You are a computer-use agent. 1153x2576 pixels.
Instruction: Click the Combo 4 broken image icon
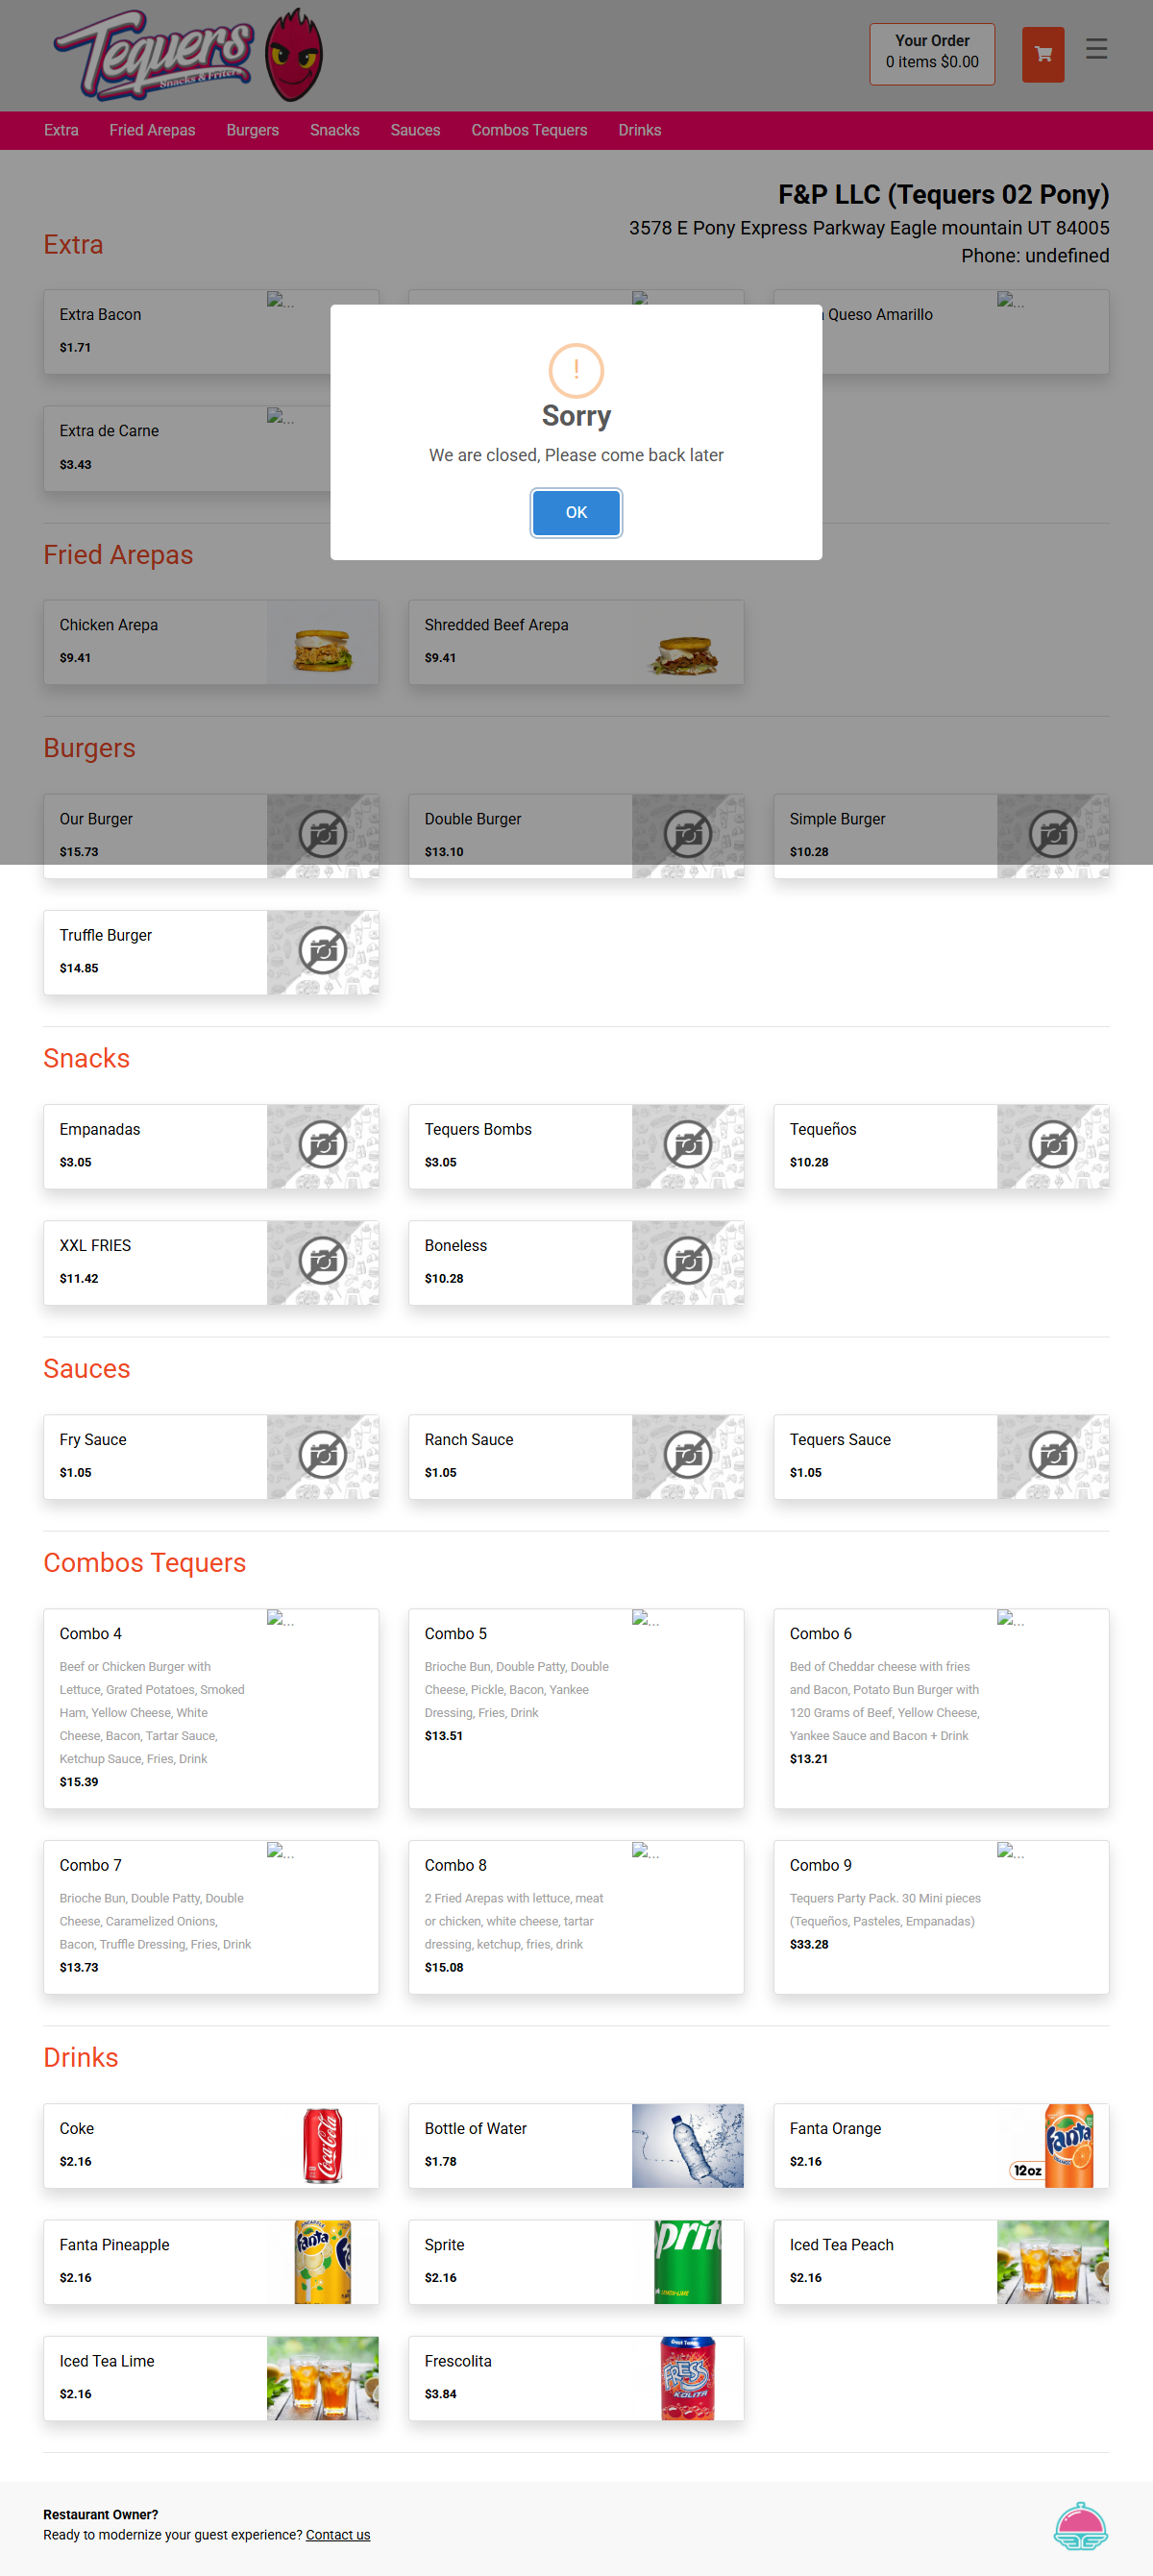pyautogui.click(x=280, y=1619)
